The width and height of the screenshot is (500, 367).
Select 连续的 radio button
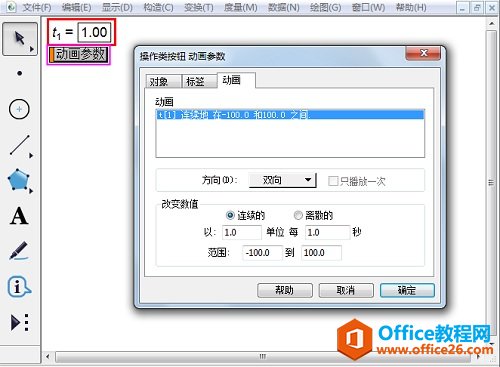click(230, 215)
